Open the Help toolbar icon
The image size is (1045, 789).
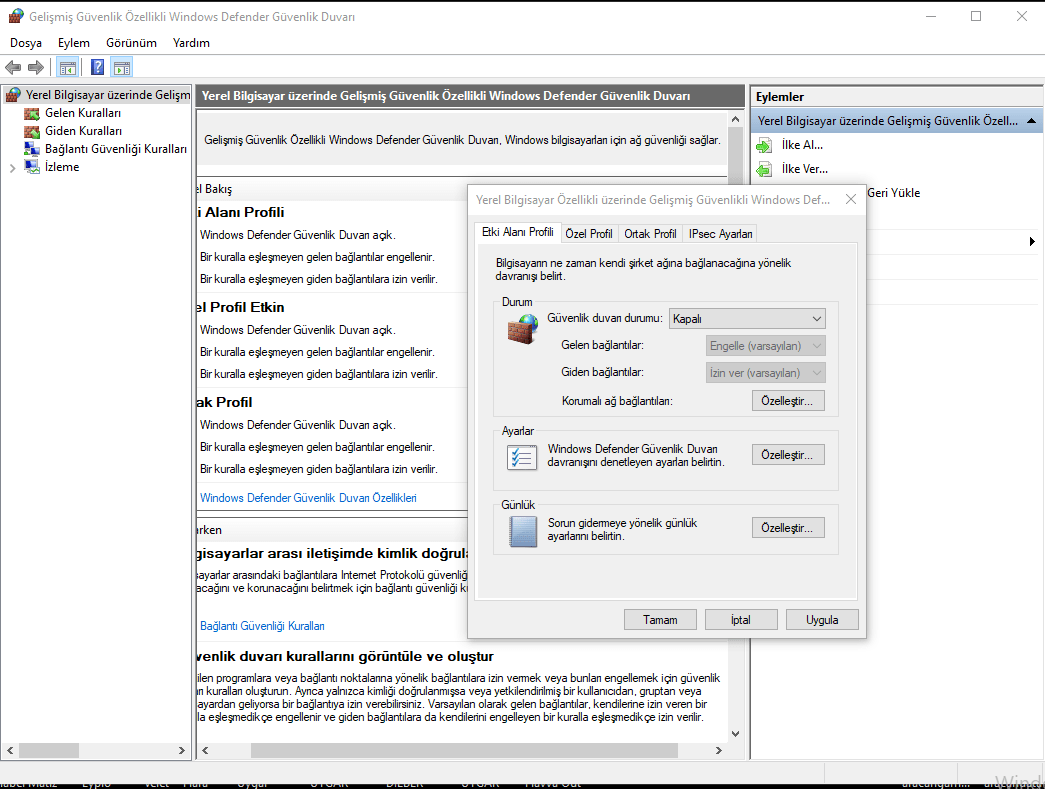point(97,67)
